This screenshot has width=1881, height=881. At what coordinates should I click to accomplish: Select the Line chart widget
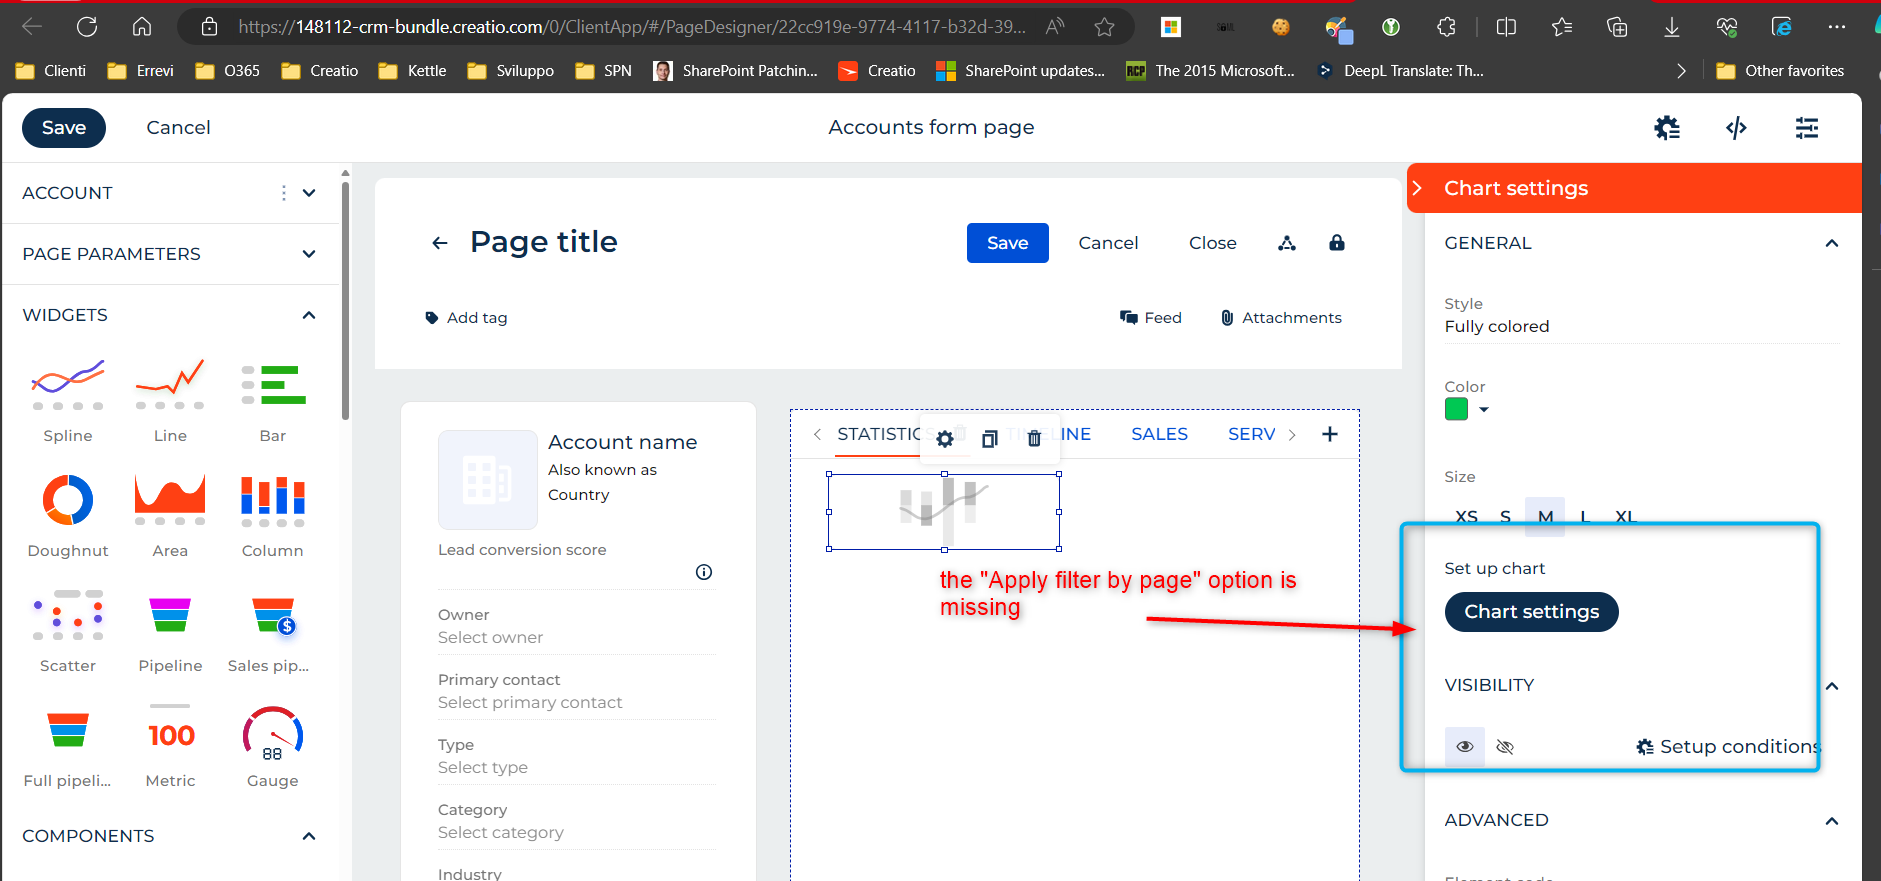[170, 400]
